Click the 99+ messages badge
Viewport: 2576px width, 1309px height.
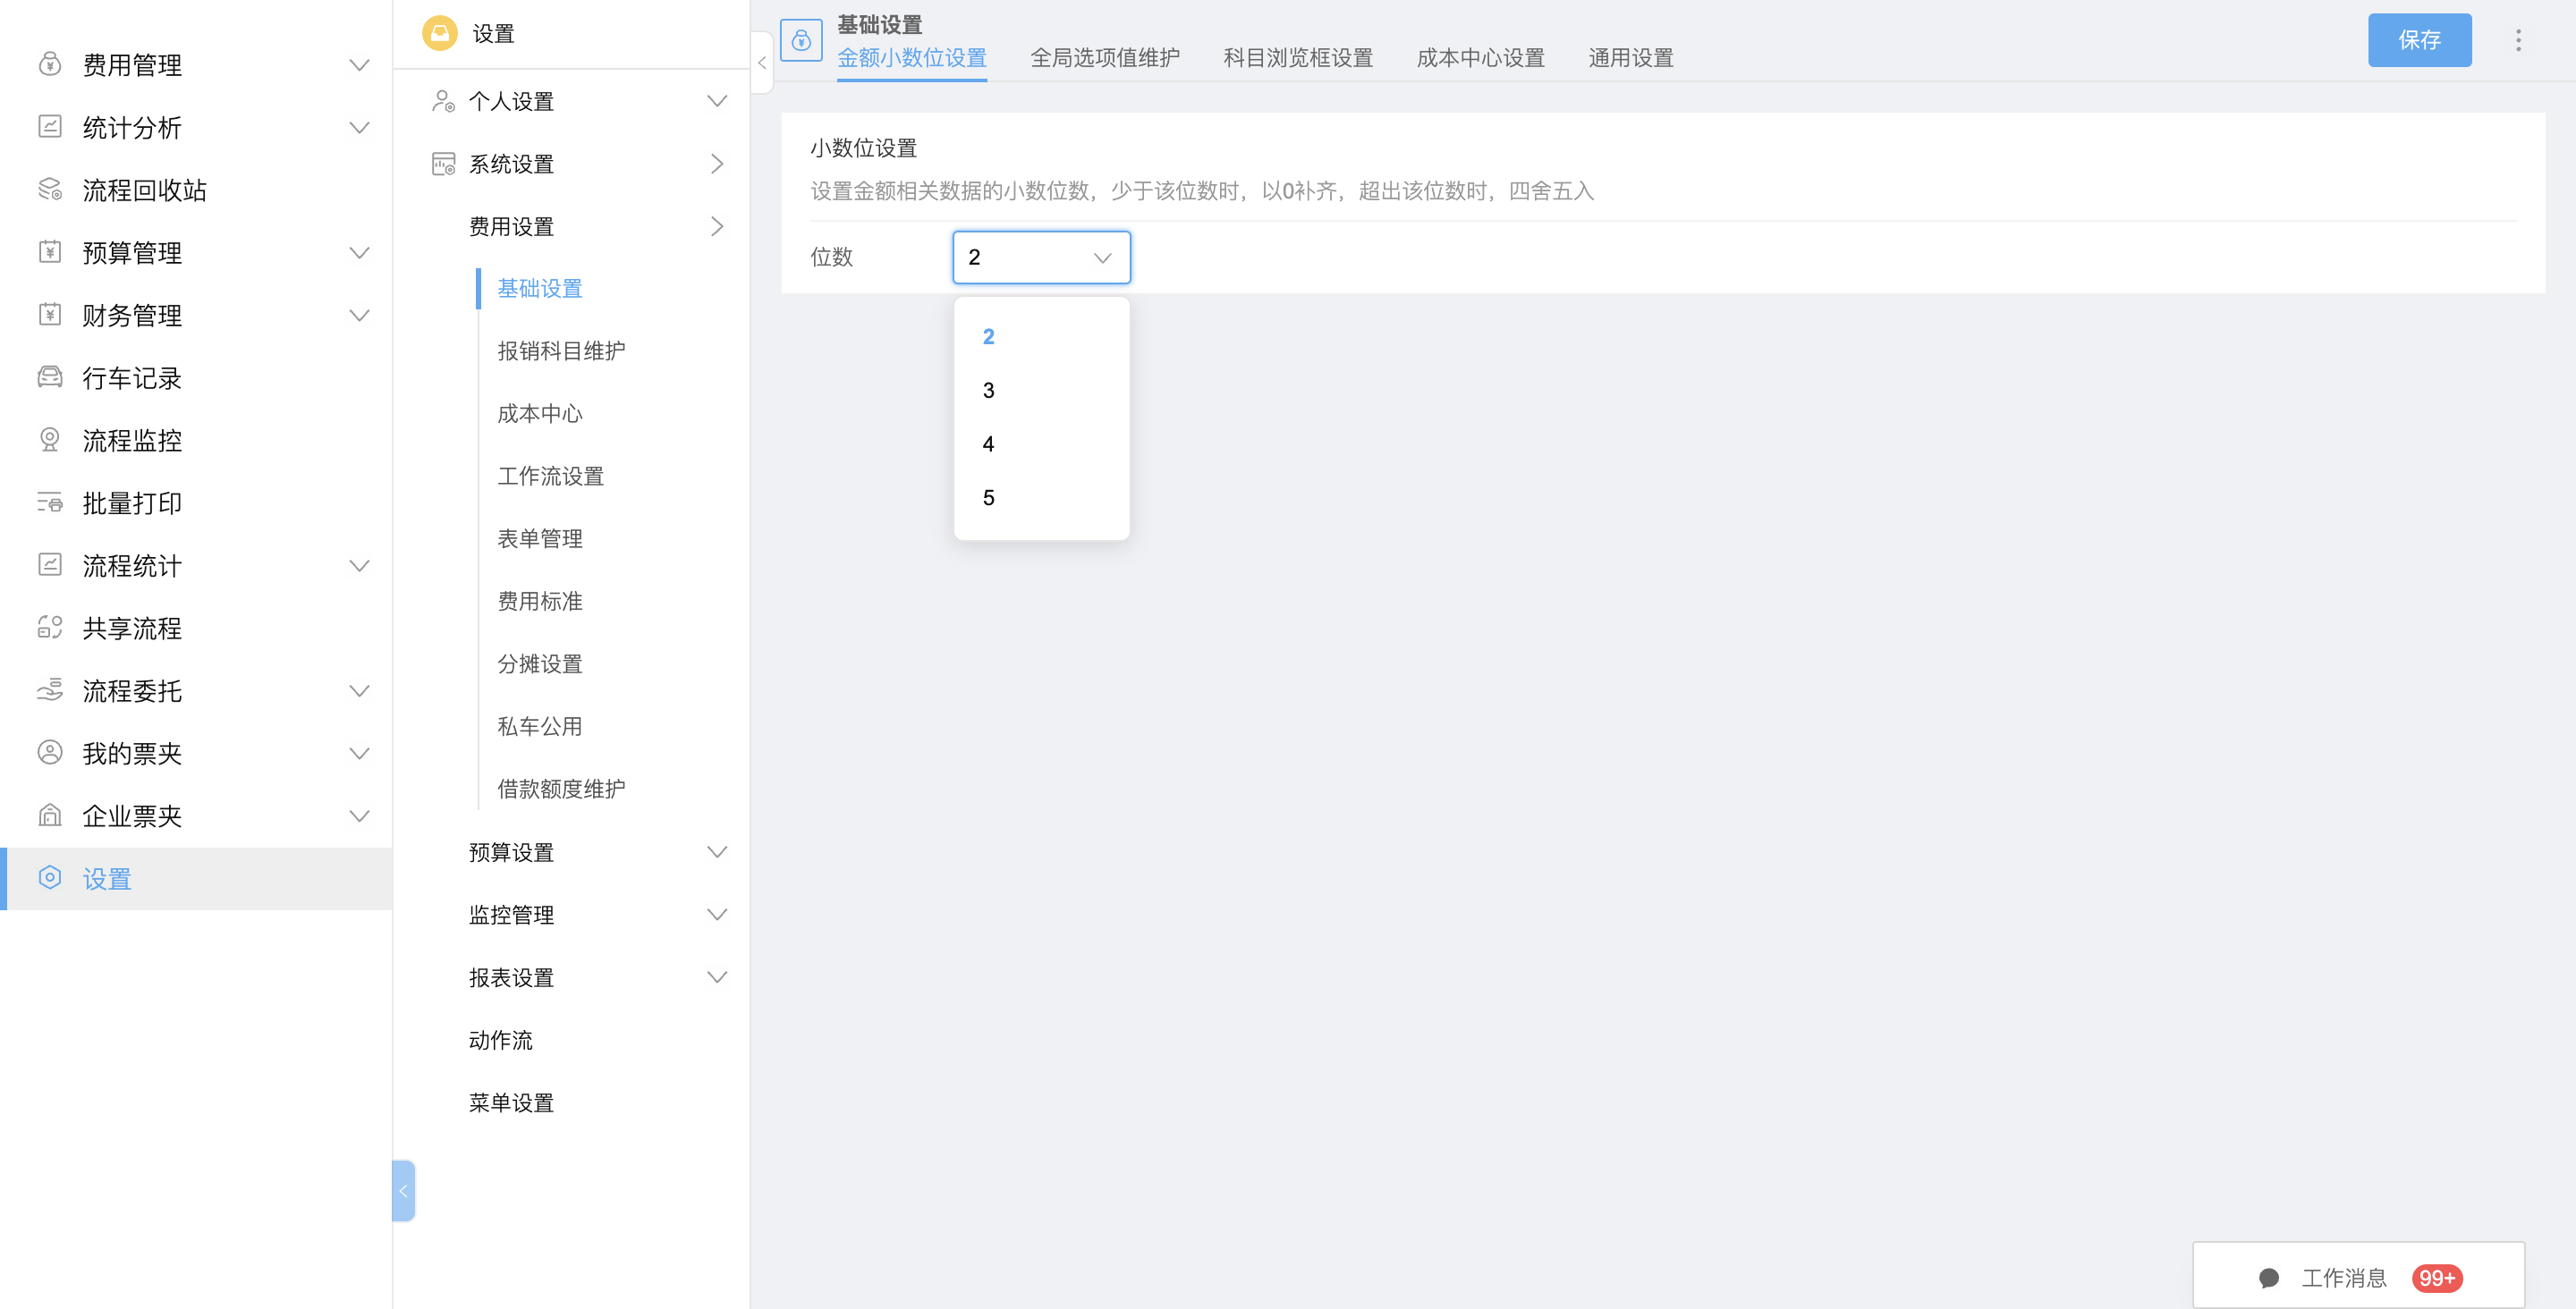[x=2436, y=1278]
